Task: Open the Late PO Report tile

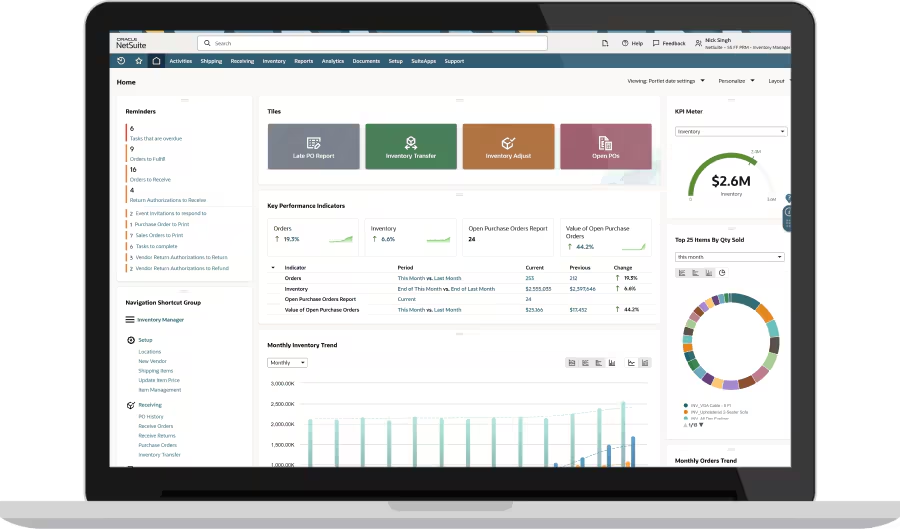Action: tap(313, 147)
